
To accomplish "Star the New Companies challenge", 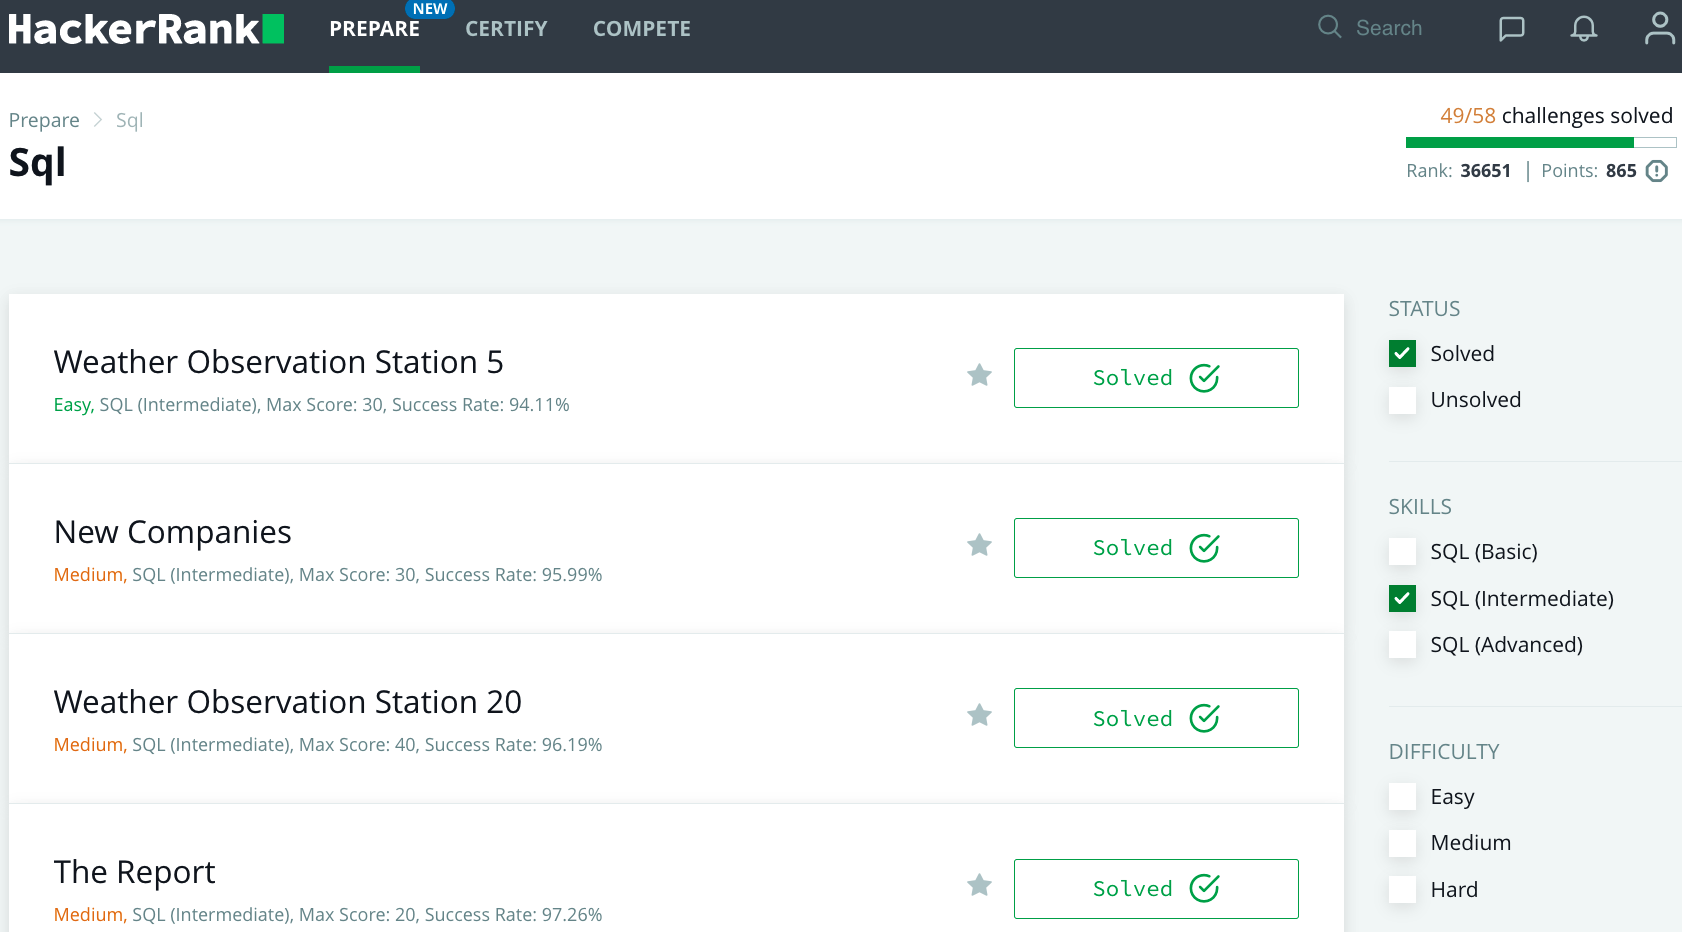I will pyautogui.click(x=979, y=545).
